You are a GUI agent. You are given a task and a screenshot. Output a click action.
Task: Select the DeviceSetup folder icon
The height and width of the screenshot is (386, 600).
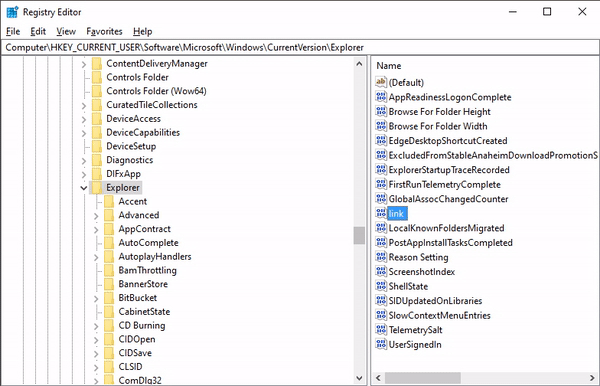[97, 146]
